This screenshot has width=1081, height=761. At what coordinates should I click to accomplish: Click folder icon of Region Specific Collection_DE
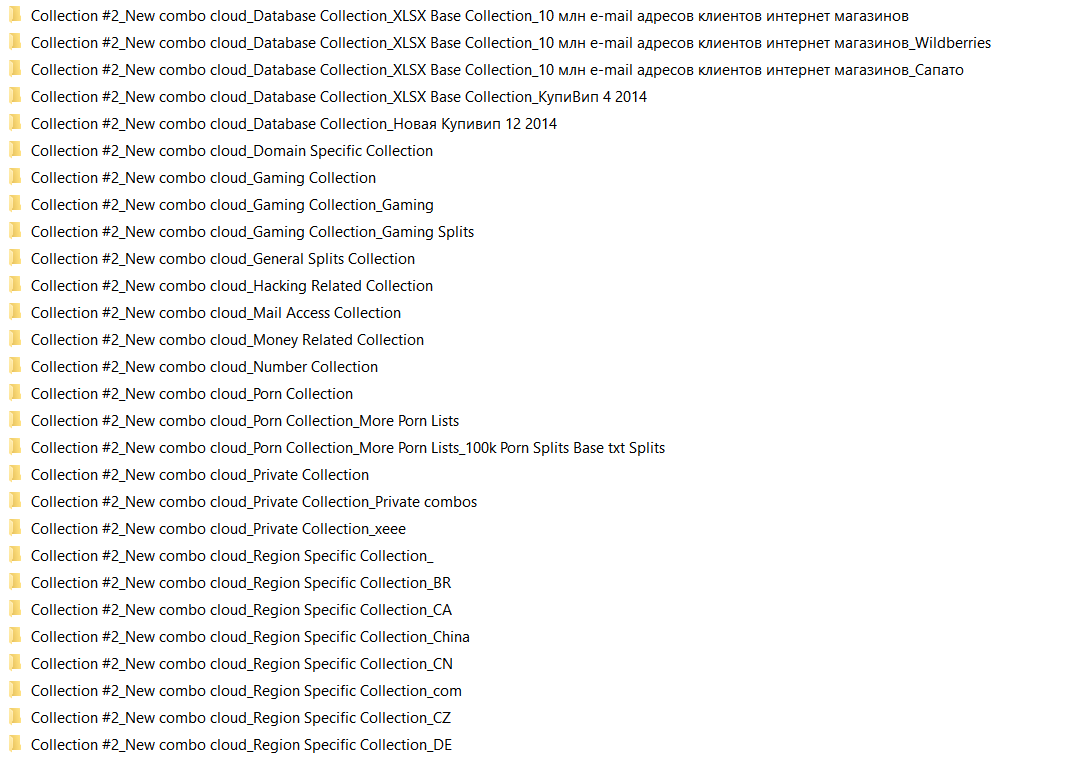pyautogui.click(x=15, y=744)
